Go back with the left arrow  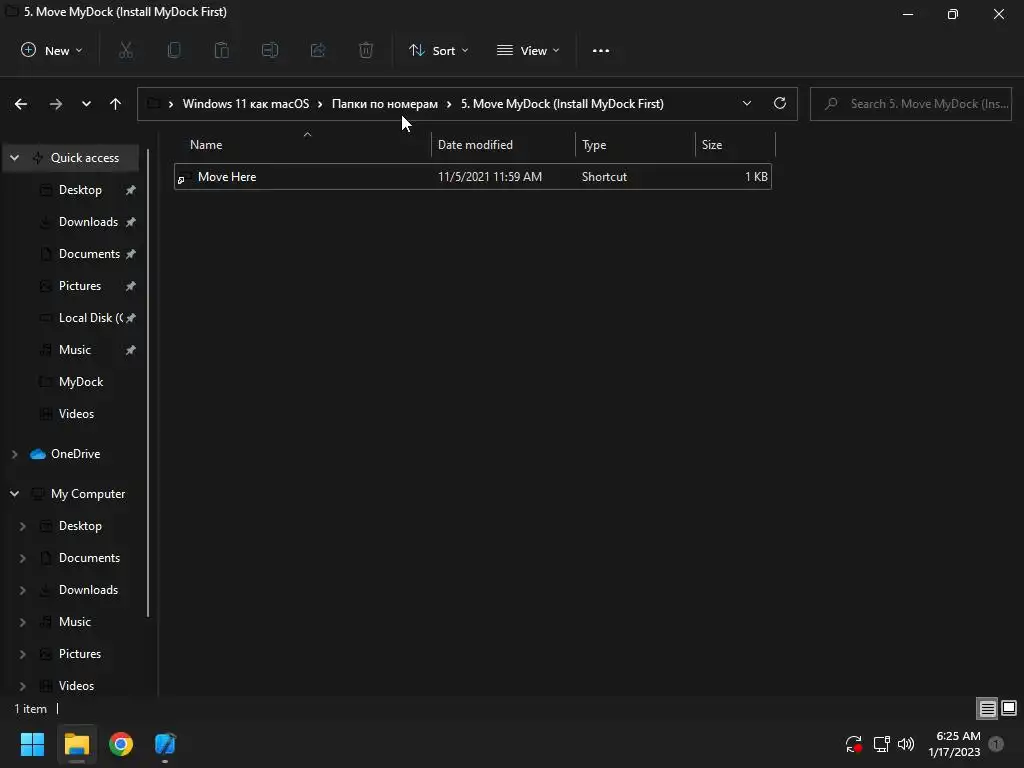[x=21, y=104]
